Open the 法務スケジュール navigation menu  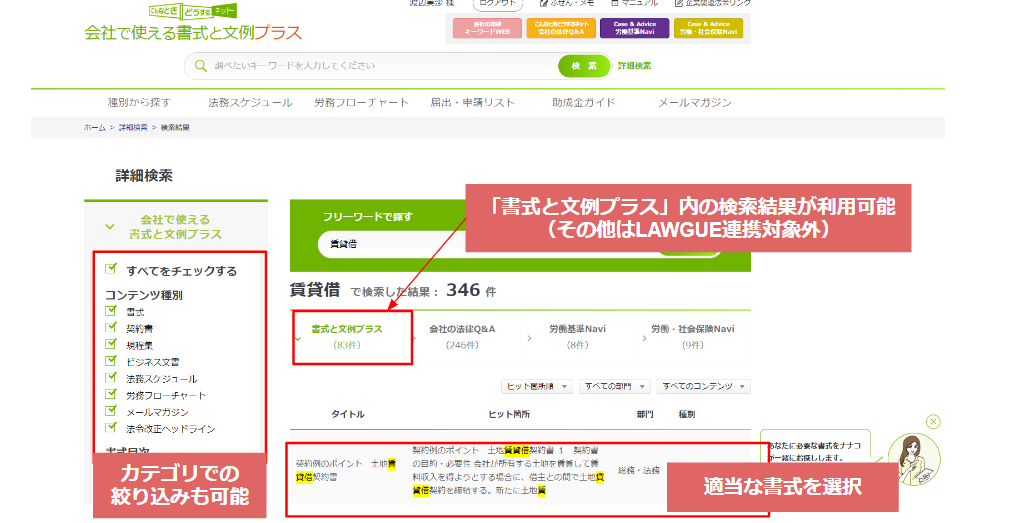point(250,103)
